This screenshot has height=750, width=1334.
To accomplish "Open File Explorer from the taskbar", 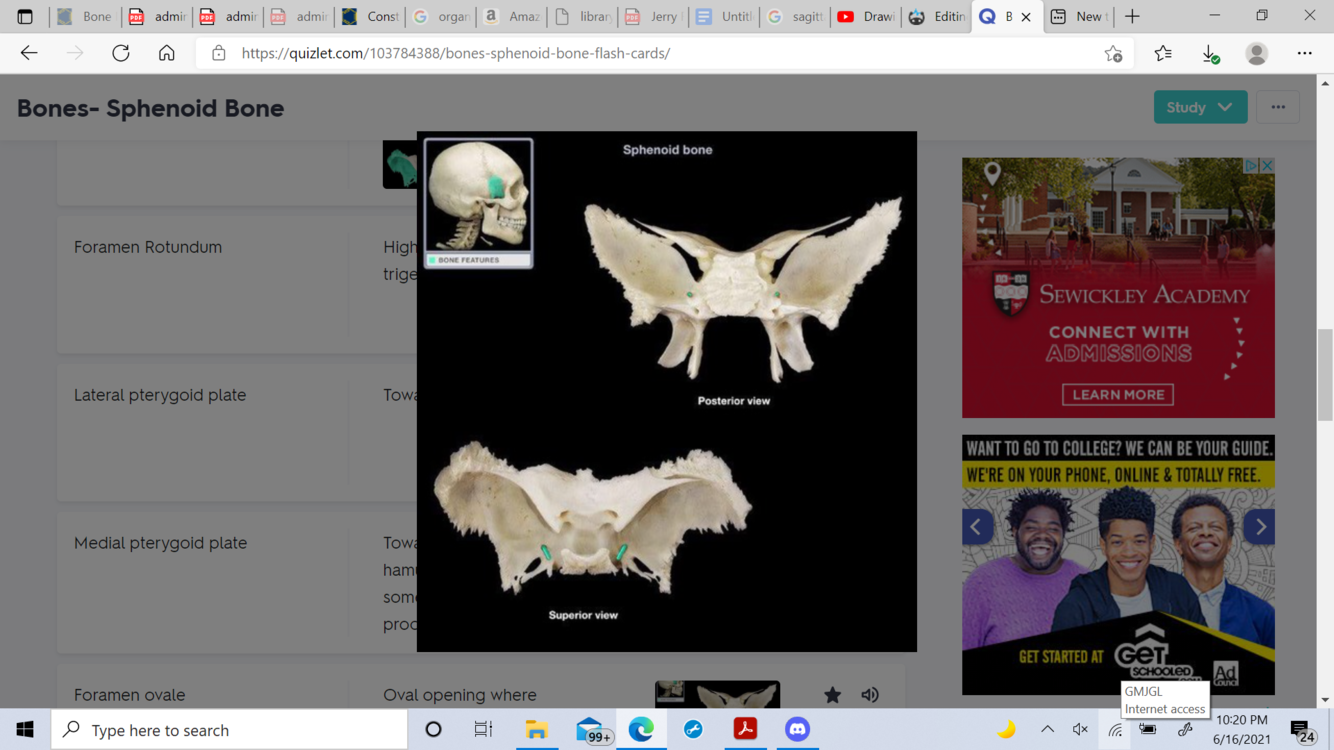I will click(537, 730).
